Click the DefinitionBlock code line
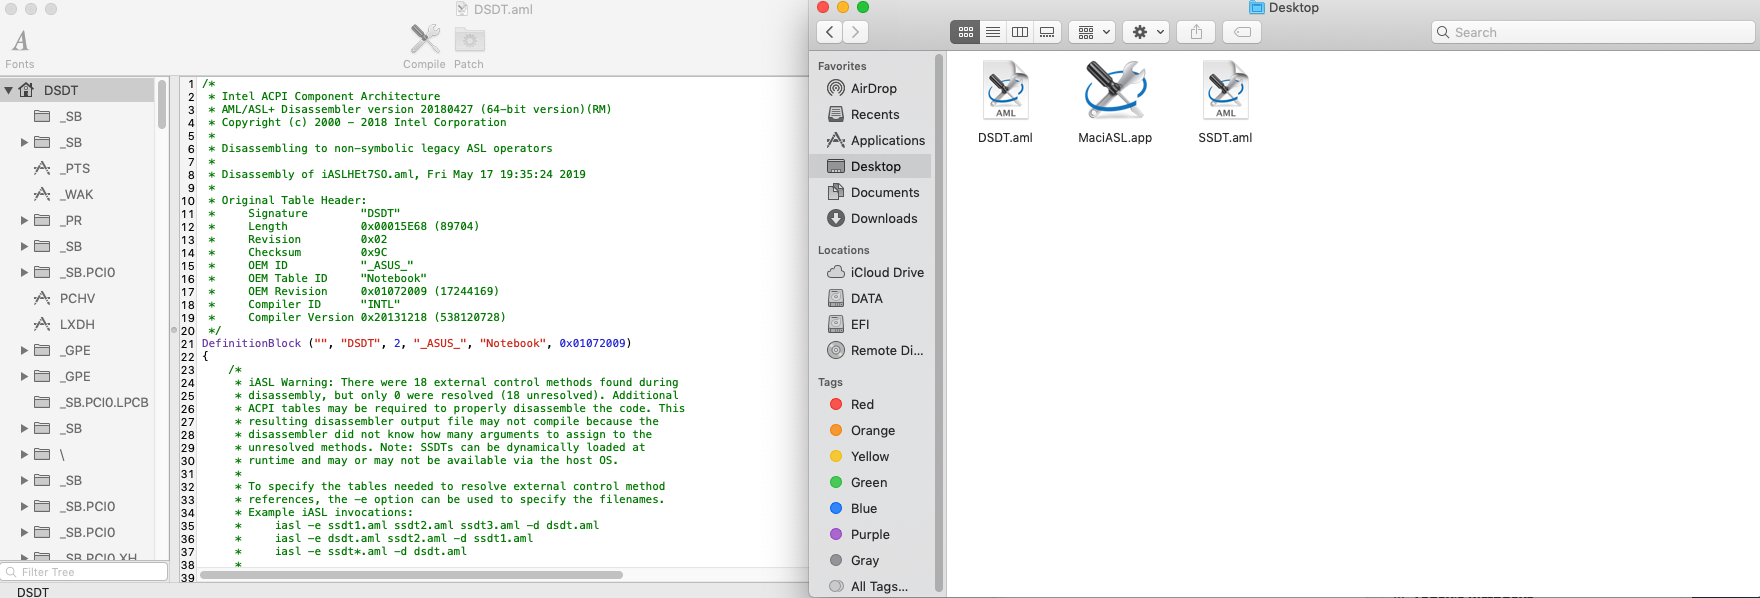Screen dimensions: 1760x598 point(416,343)
